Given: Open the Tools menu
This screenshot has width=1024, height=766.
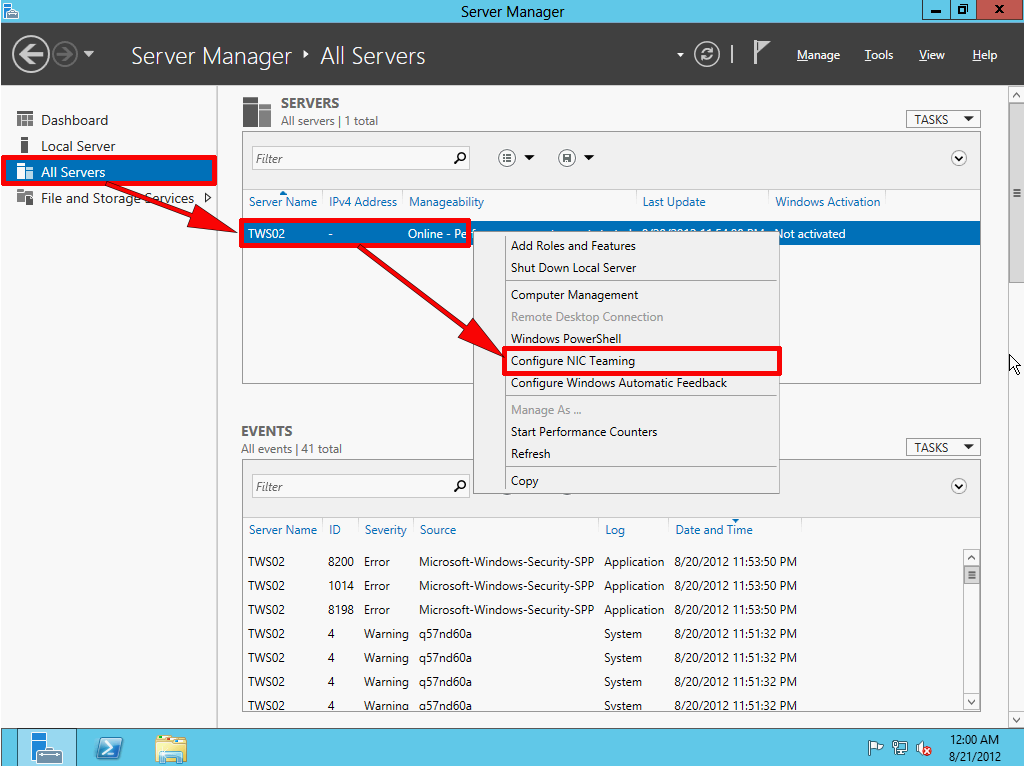Looking at the screenshot, I should 878,55.
